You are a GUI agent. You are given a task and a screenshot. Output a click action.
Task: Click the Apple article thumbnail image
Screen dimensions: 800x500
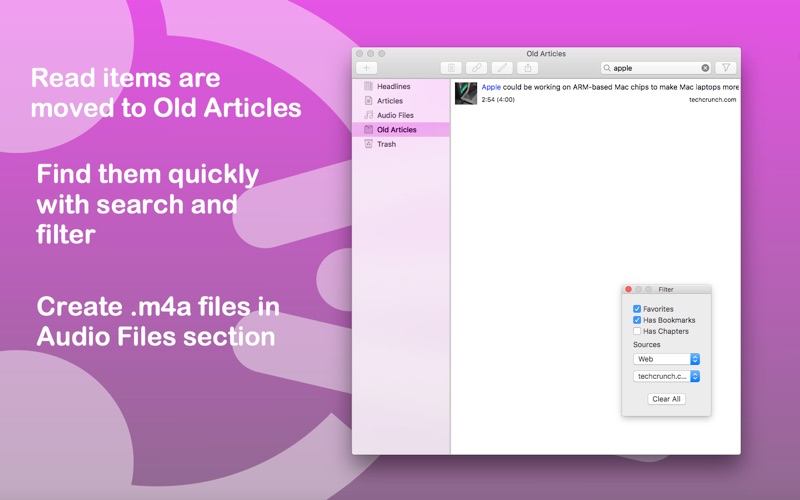click(x=466, y=93)
